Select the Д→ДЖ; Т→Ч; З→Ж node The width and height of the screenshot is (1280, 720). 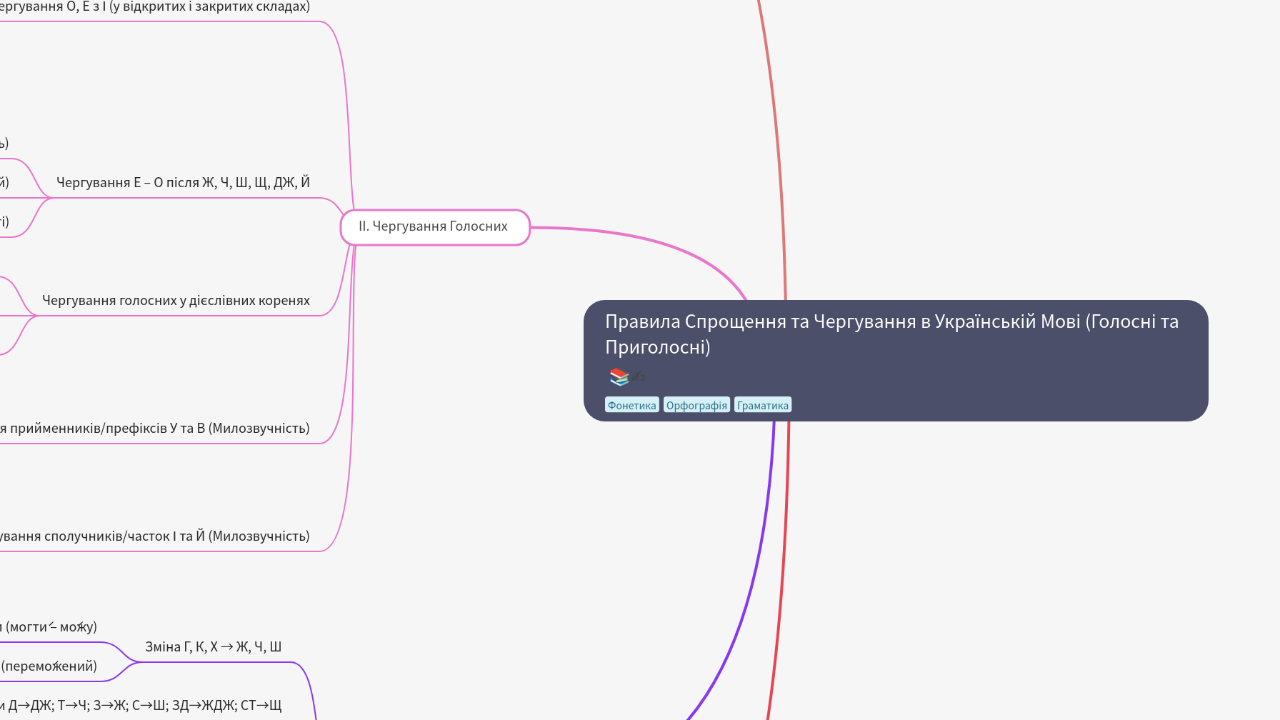(140, 706)
